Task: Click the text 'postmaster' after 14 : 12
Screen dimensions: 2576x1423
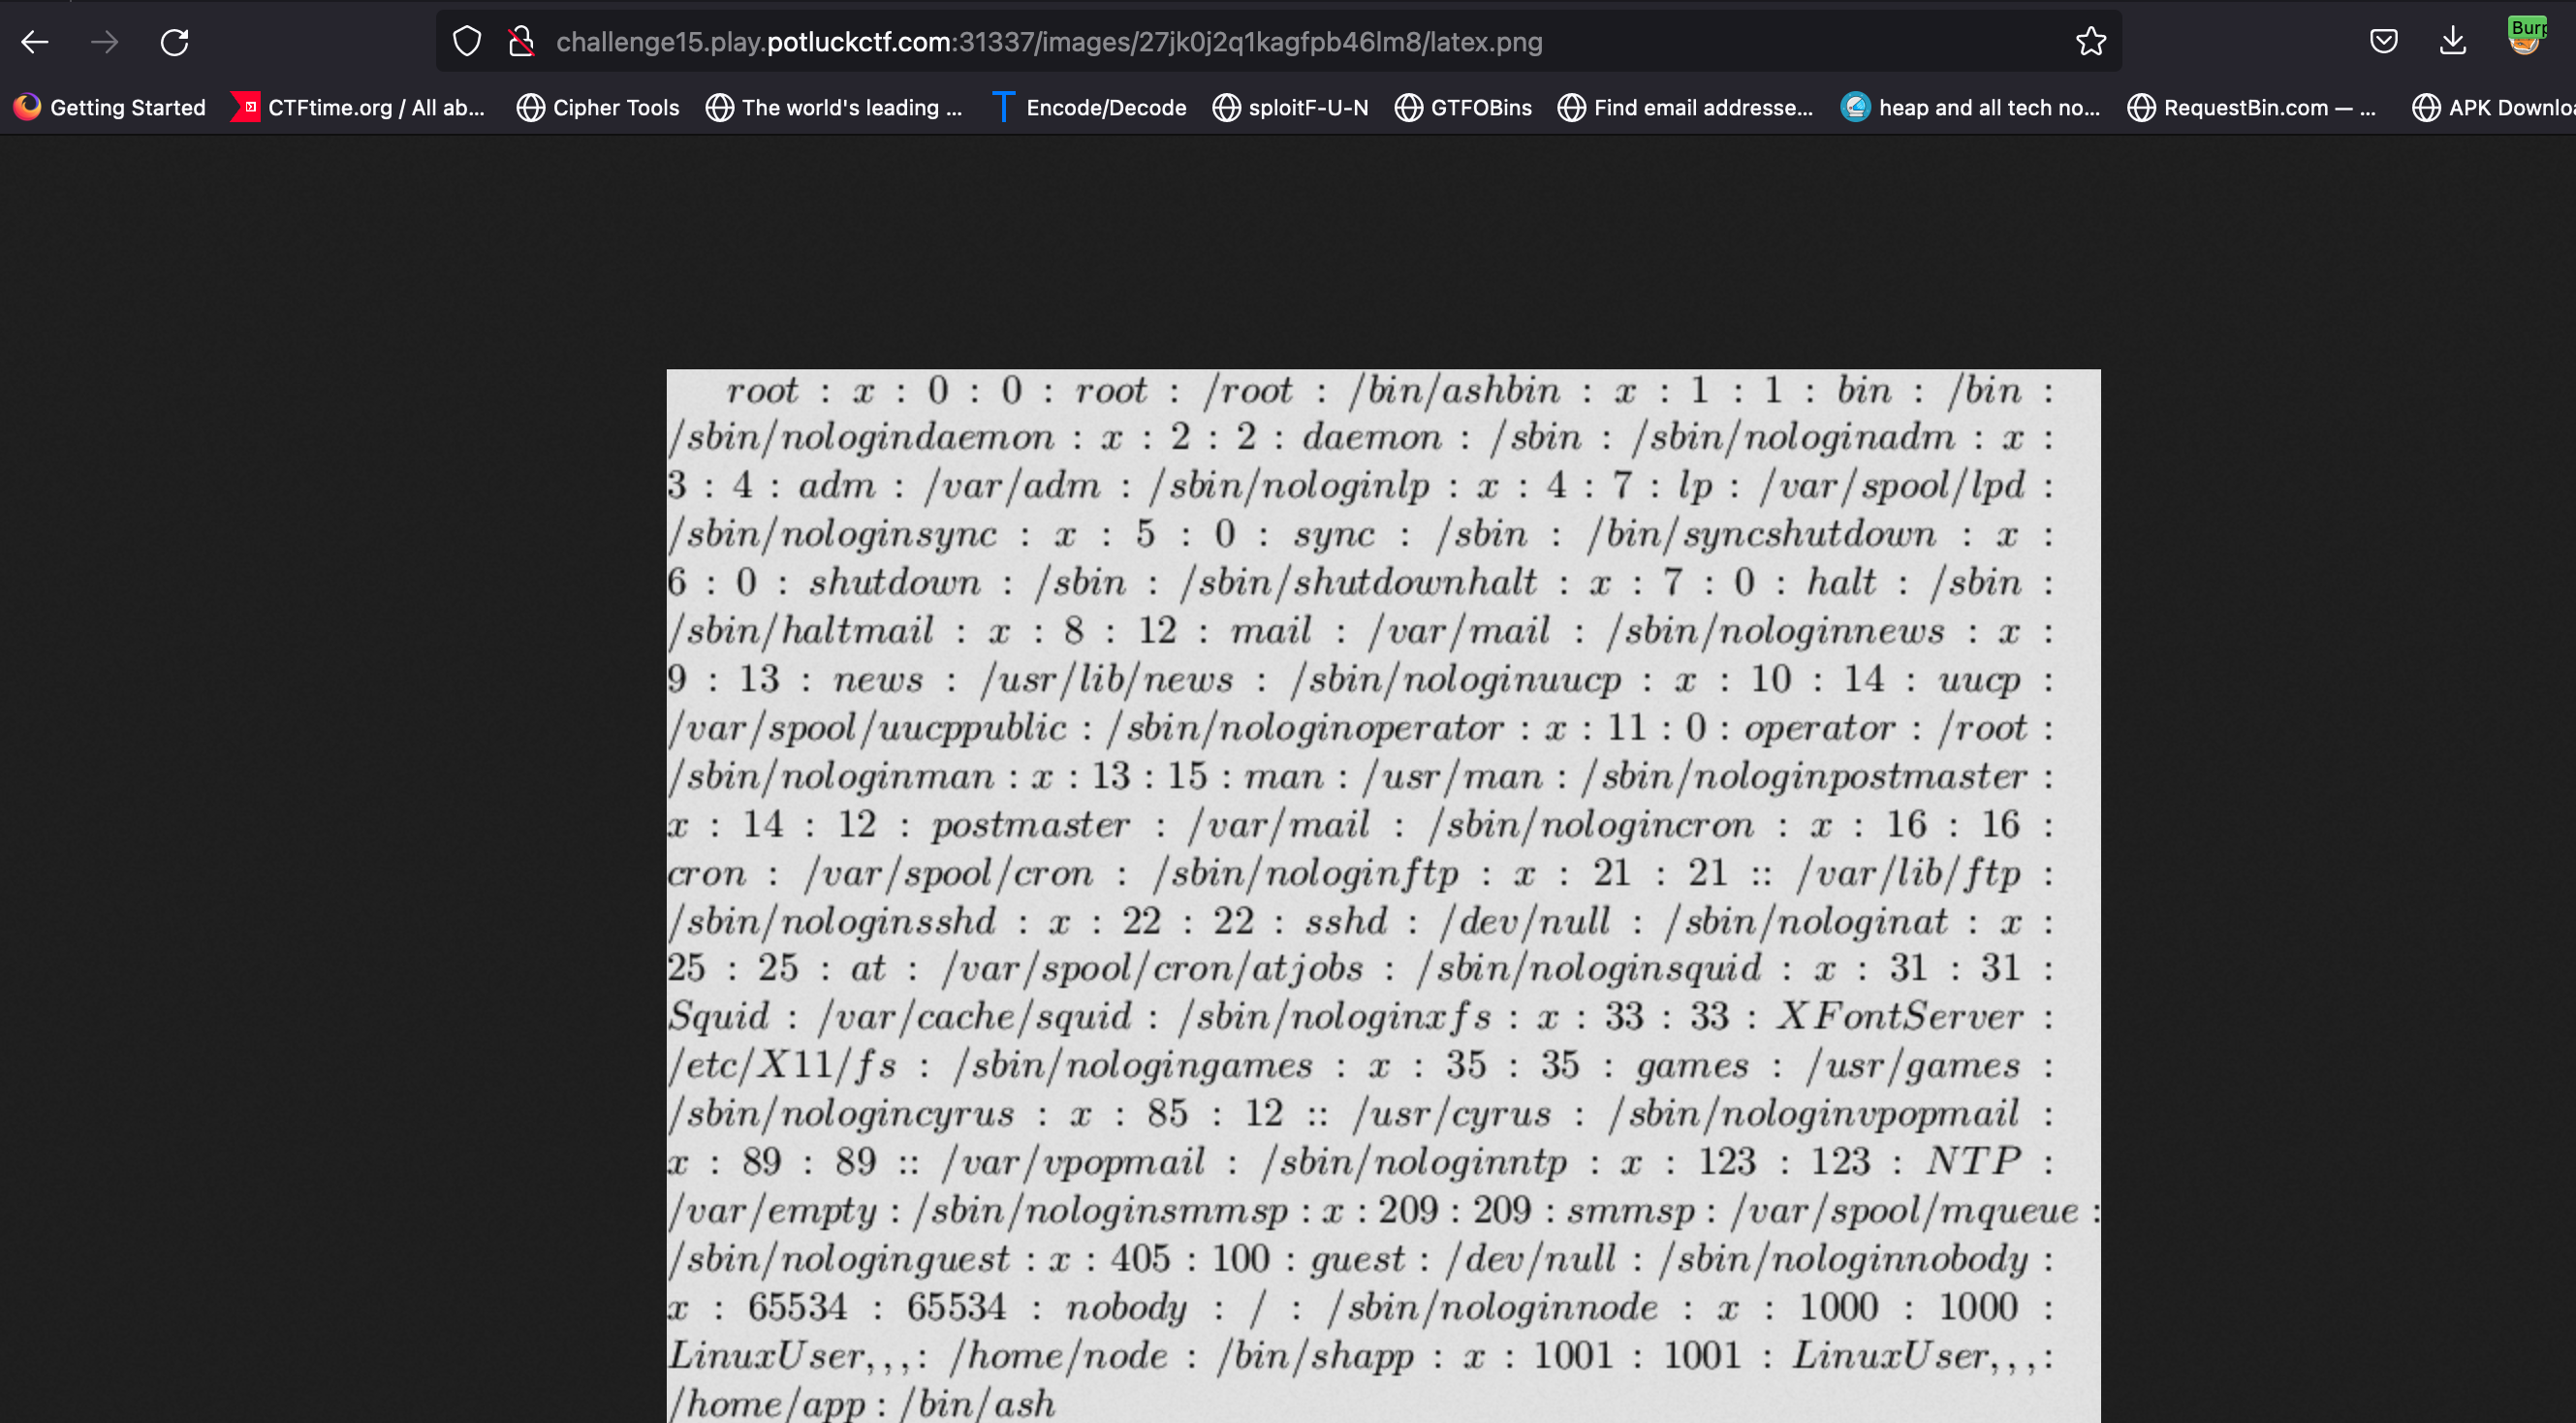Action: (x=1030, y=826)
